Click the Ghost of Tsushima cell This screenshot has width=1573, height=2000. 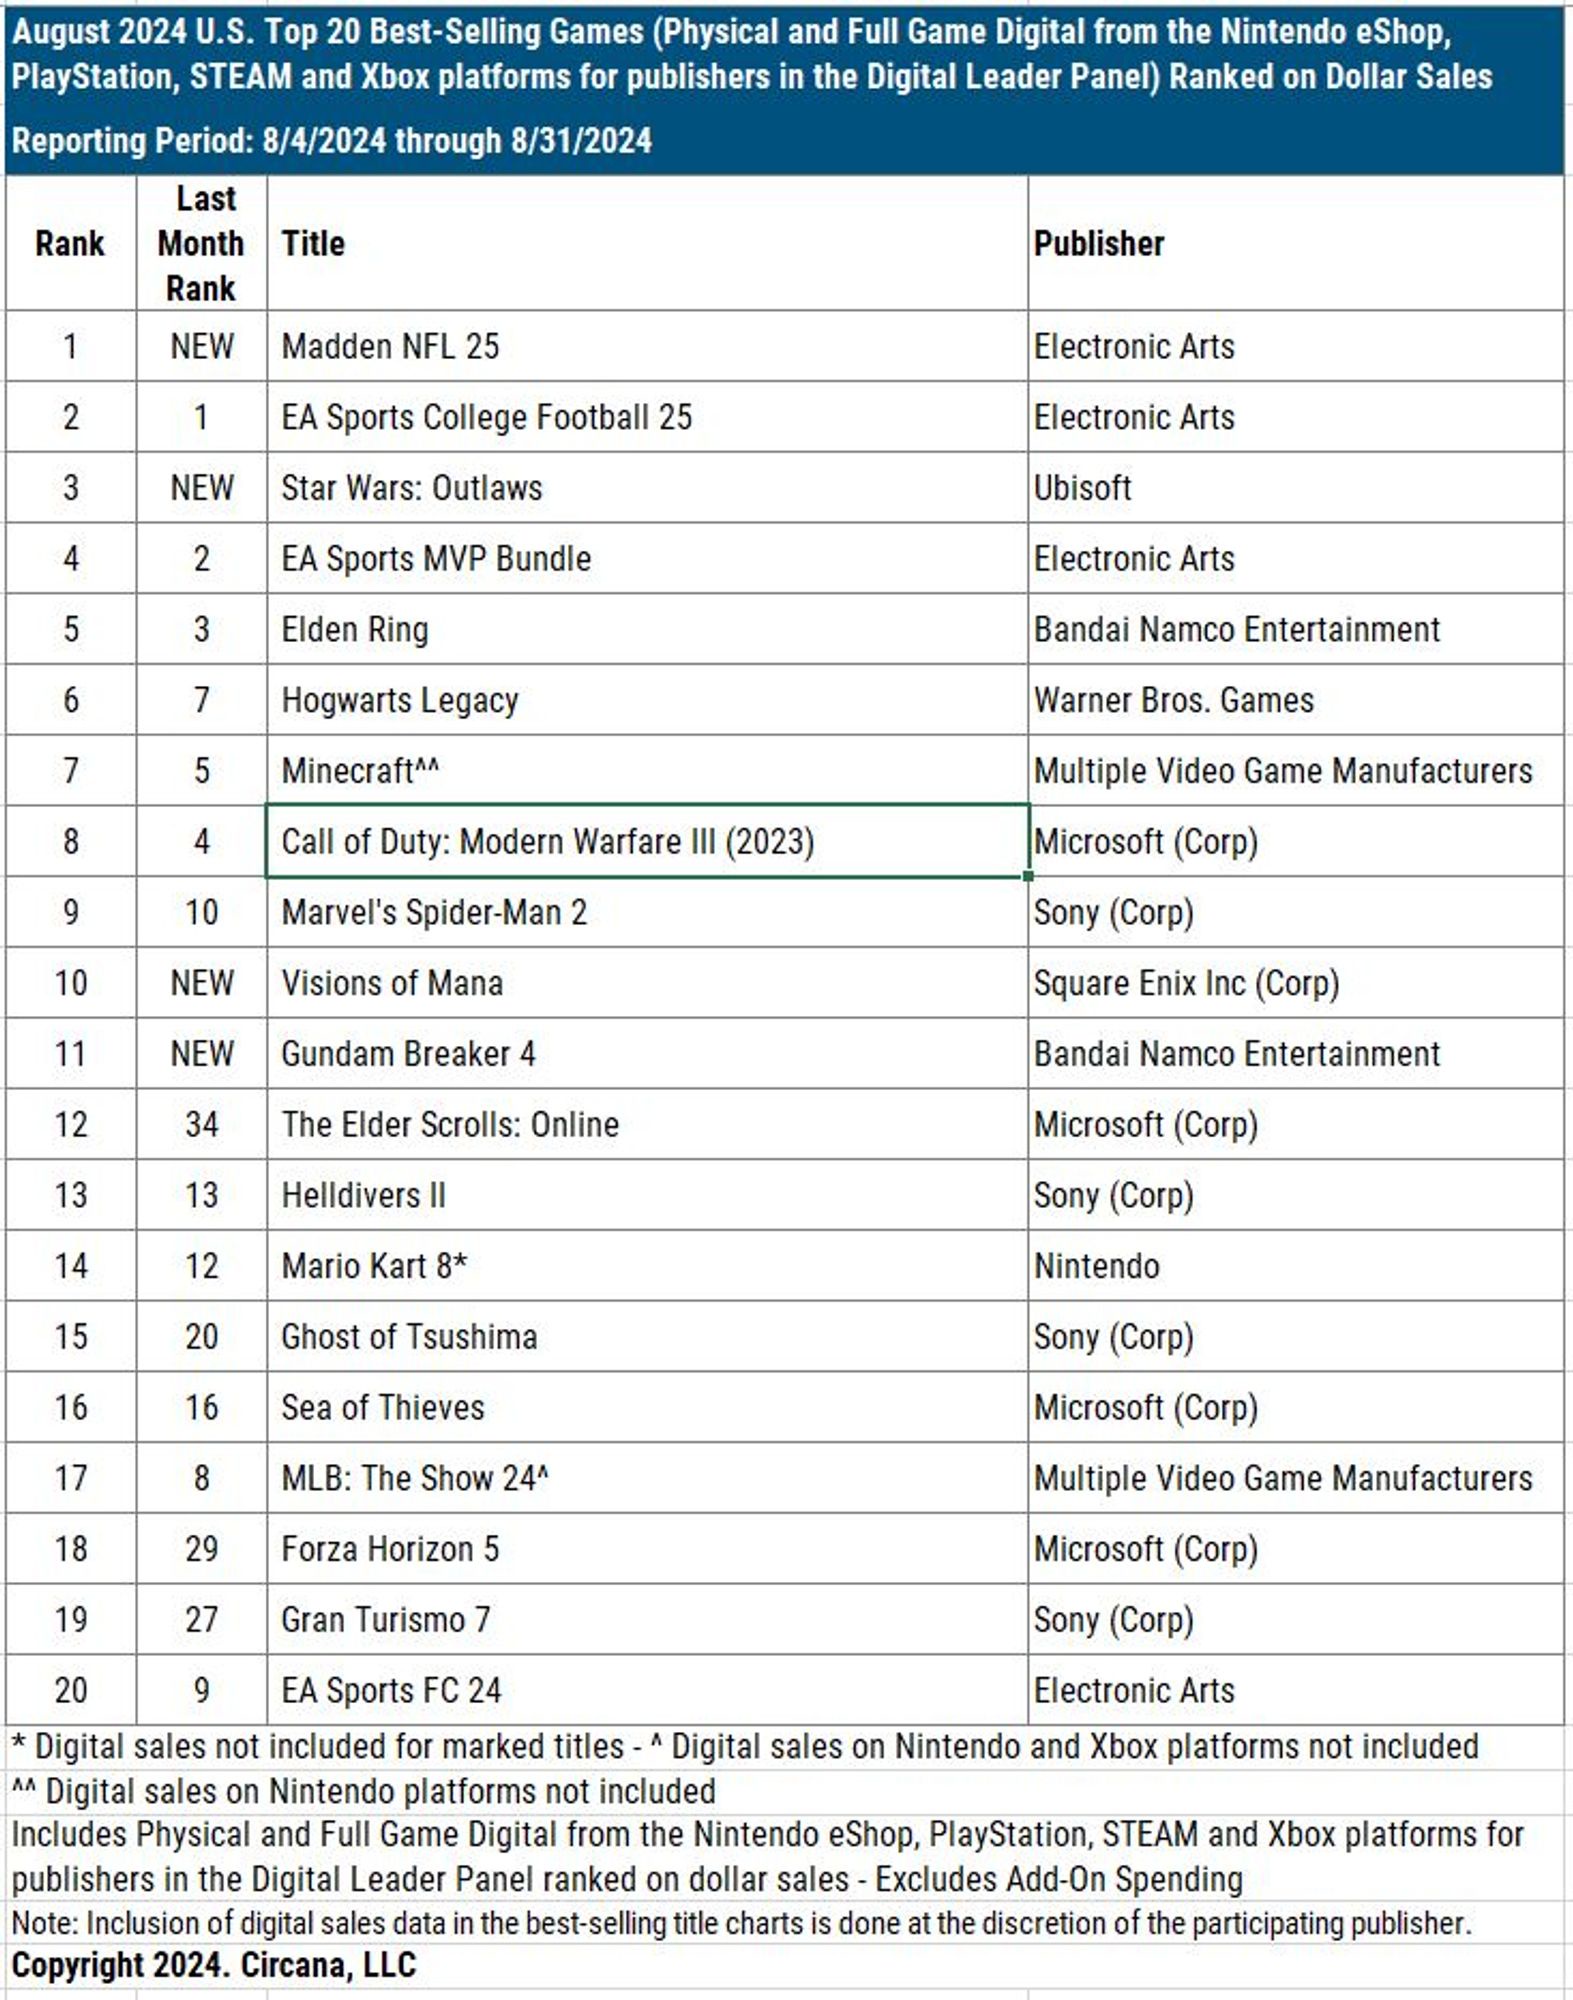point(647,1336)
